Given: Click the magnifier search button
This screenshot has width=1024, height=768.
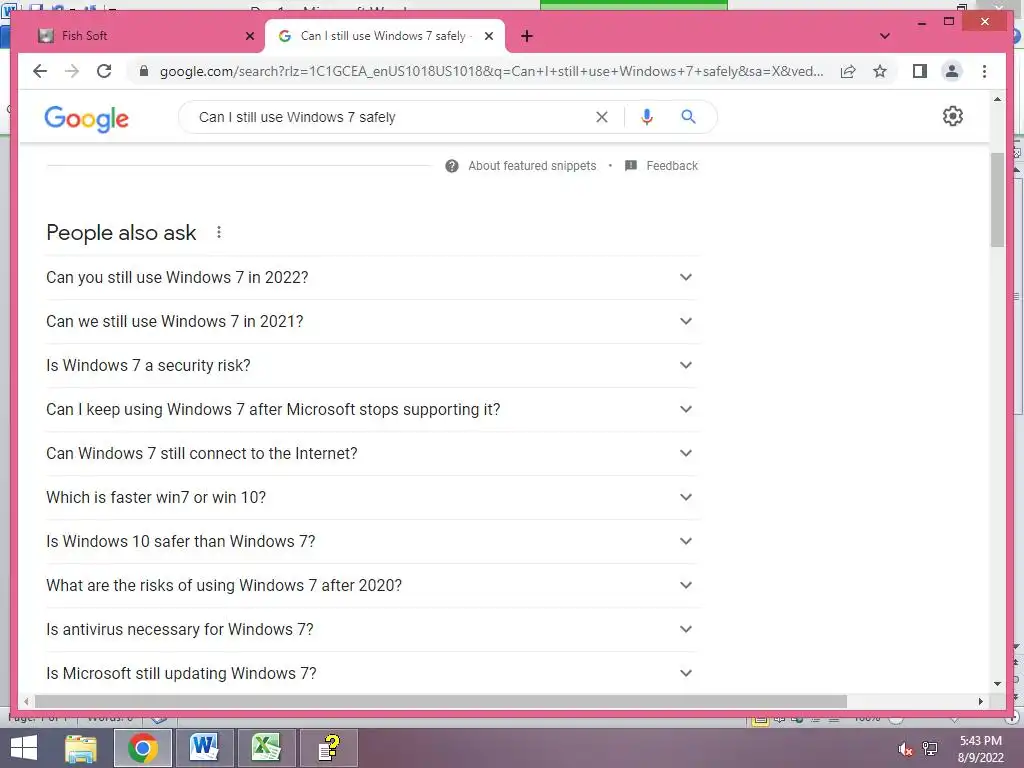Looking at the screenshot, I should pyautogui.click(x=688, y=117).
